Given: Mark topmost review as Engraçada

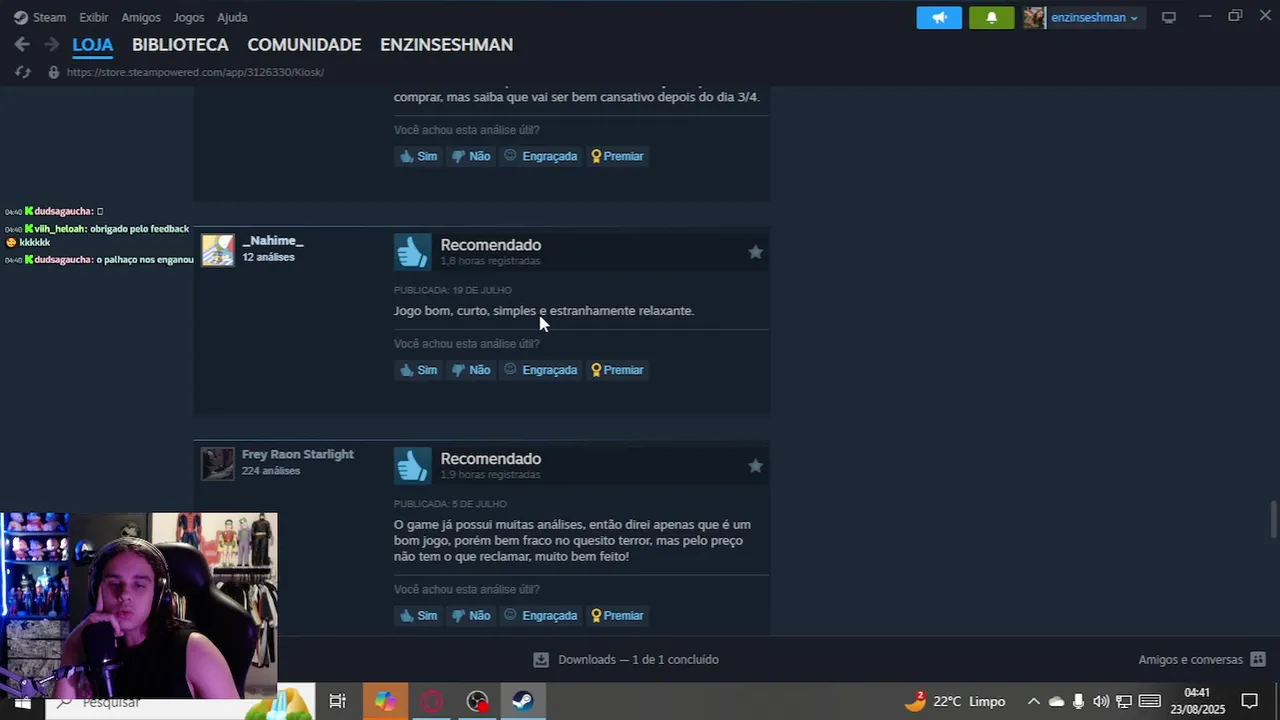Looking at the screenshot, I should (x=540, y=156).
